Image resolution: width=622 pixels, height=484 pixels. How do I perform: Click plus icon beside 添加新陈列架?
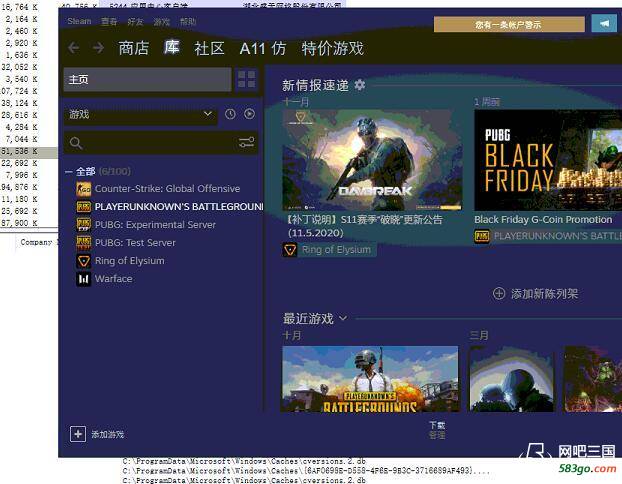(x=499, y=294)
